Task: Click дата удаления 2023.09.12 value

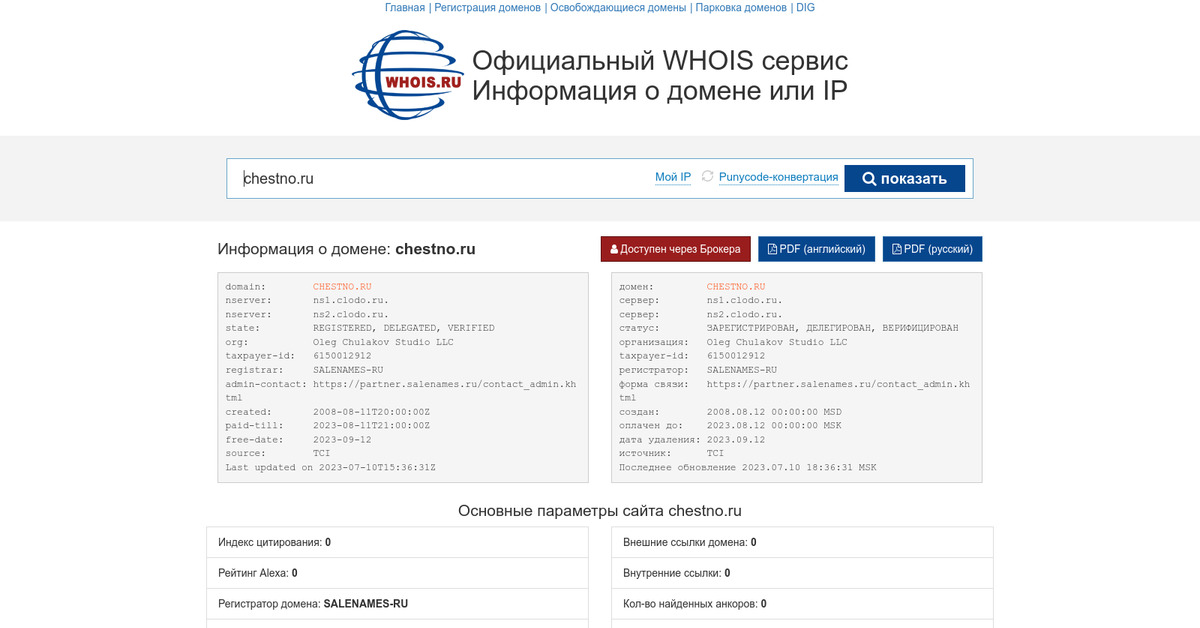Action: click(x=736, y=439)
